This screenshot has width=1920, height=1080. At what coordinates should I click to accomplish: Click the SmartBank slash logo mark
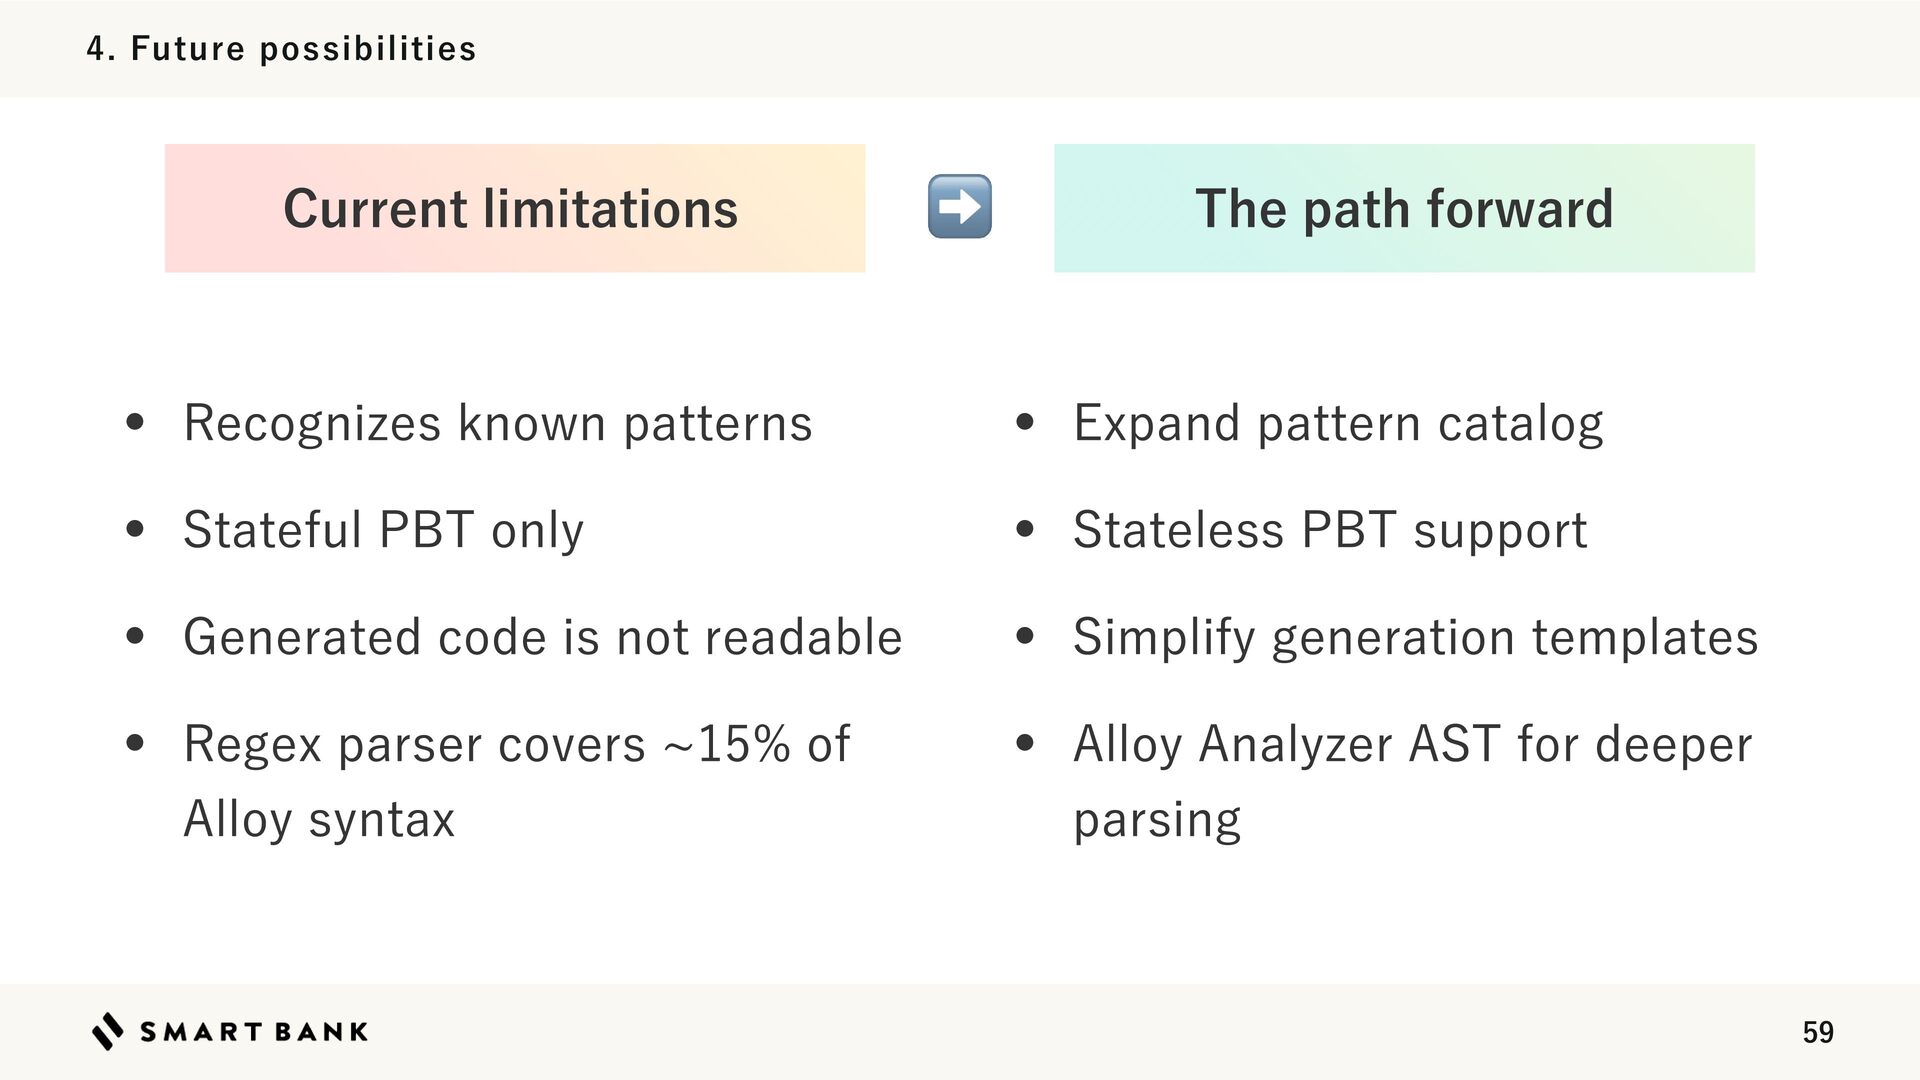pyautogui.click(x=108, y=1031)
